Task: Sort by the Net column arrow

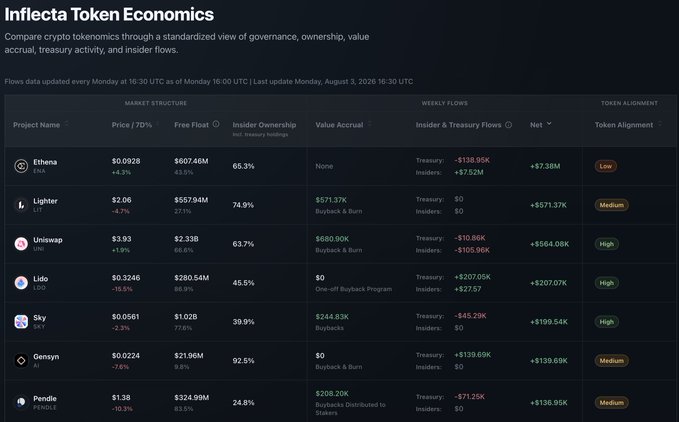Action: (549, 124)
